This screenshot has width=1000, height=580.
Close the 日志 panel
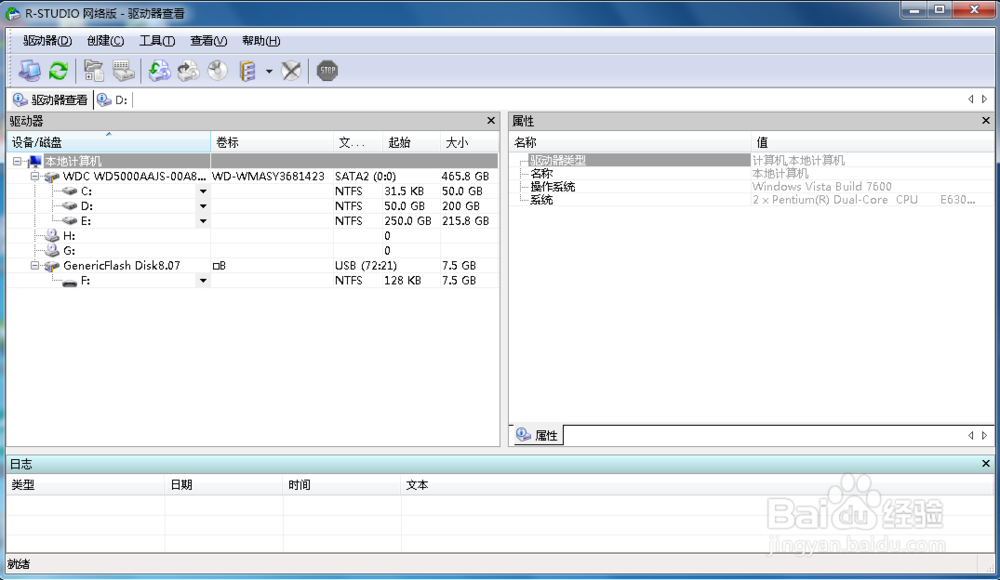pos(985,463)
